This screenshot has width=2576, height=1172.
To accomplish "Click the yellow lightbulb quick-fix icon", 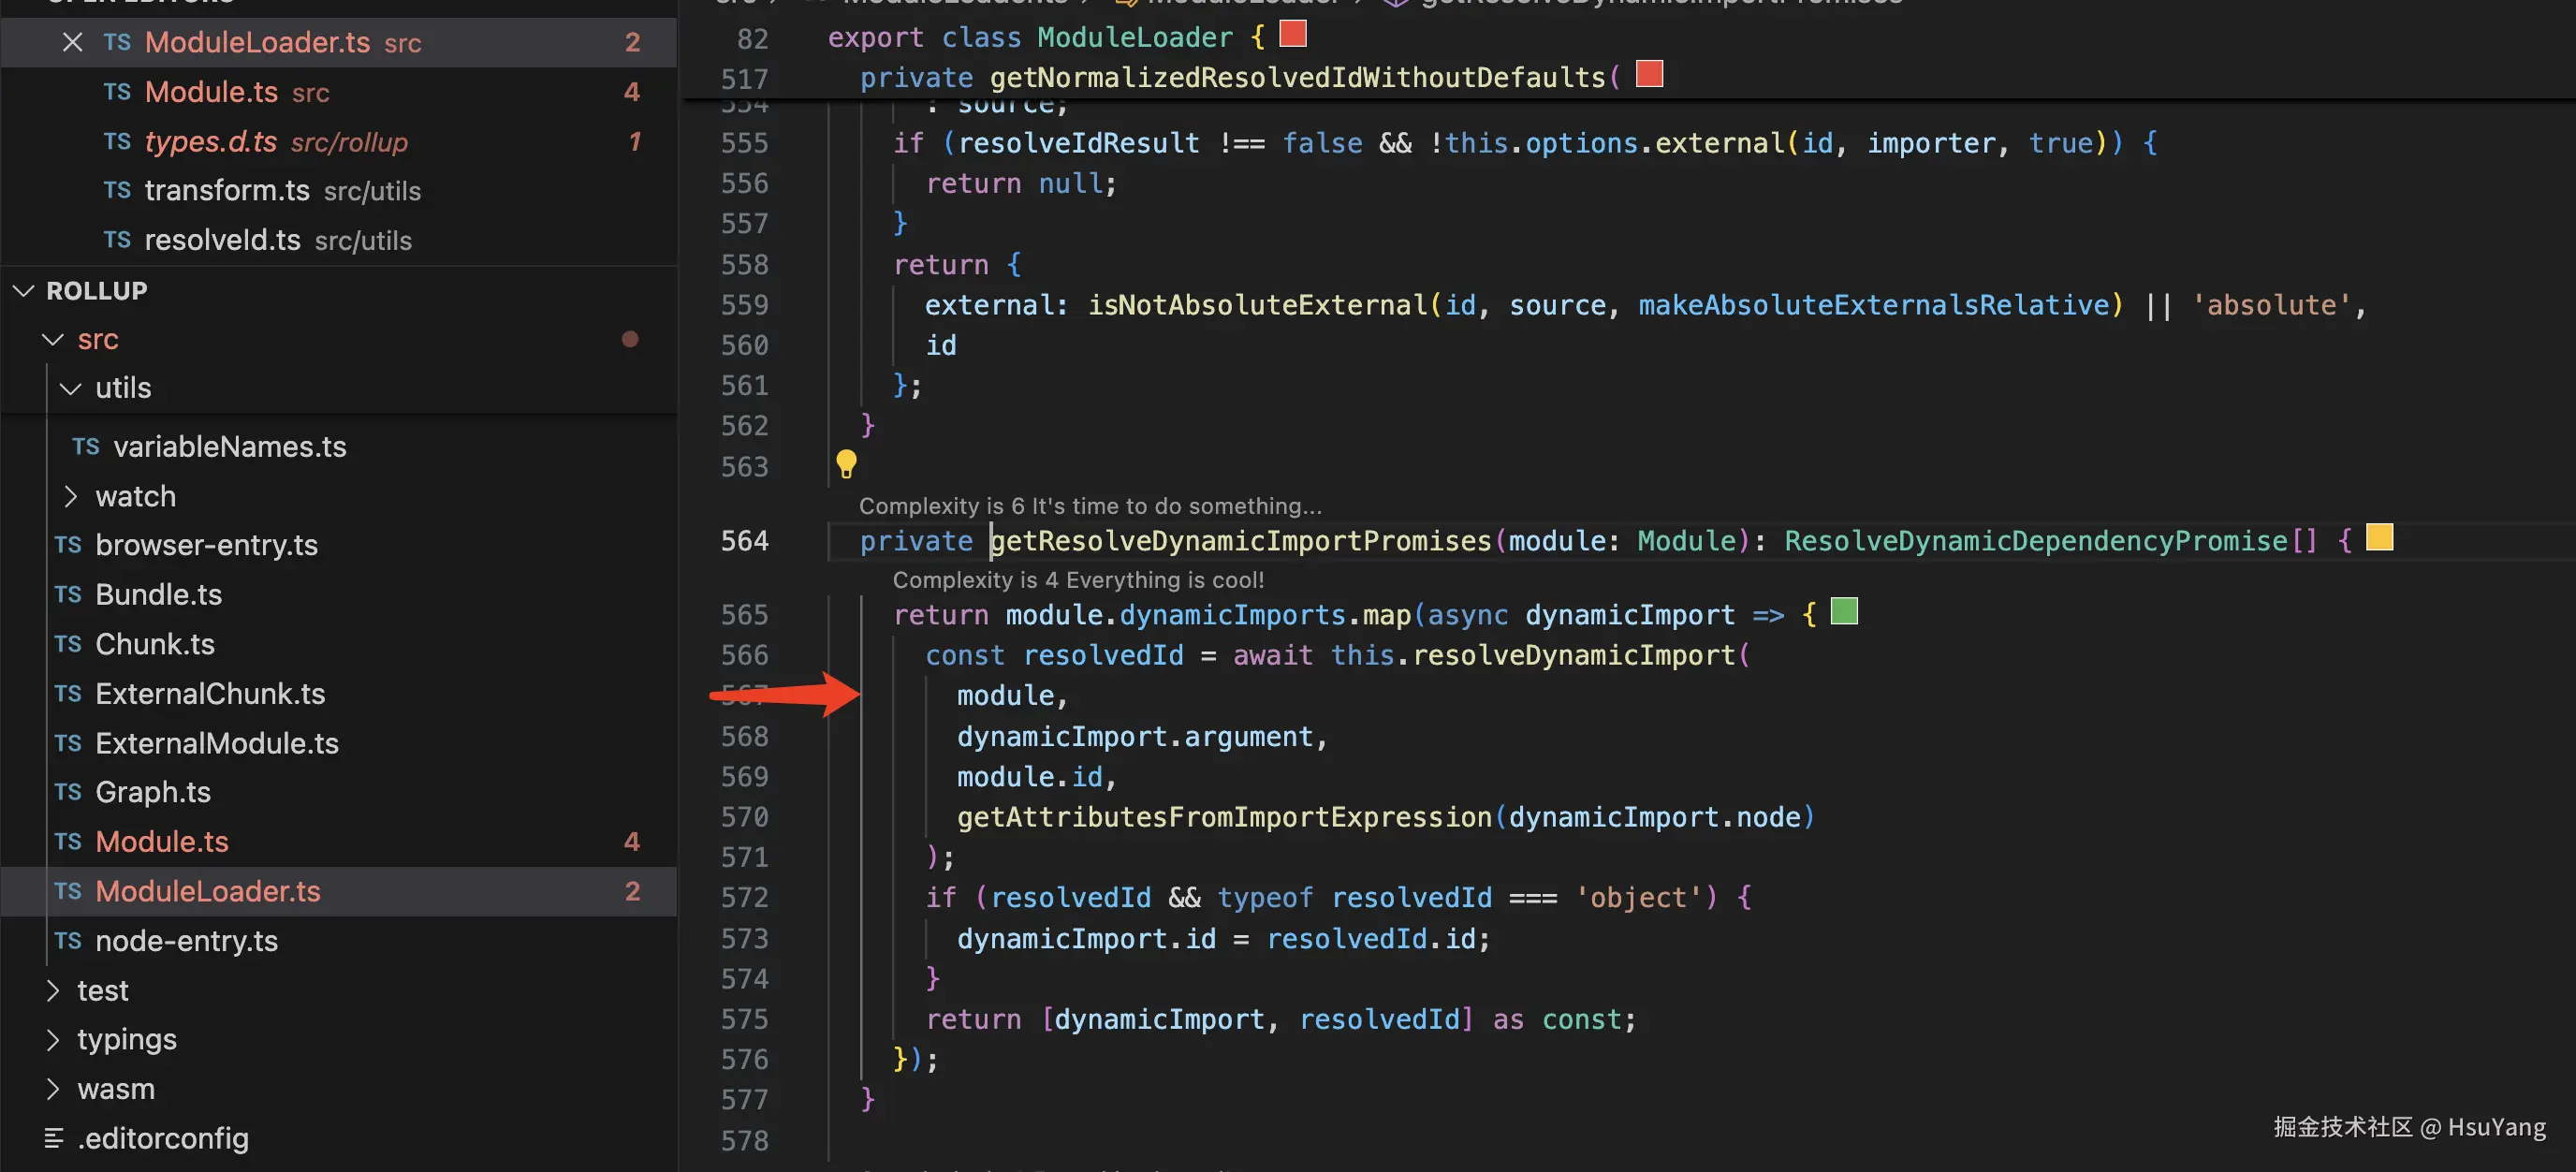I will coord(846,463).
